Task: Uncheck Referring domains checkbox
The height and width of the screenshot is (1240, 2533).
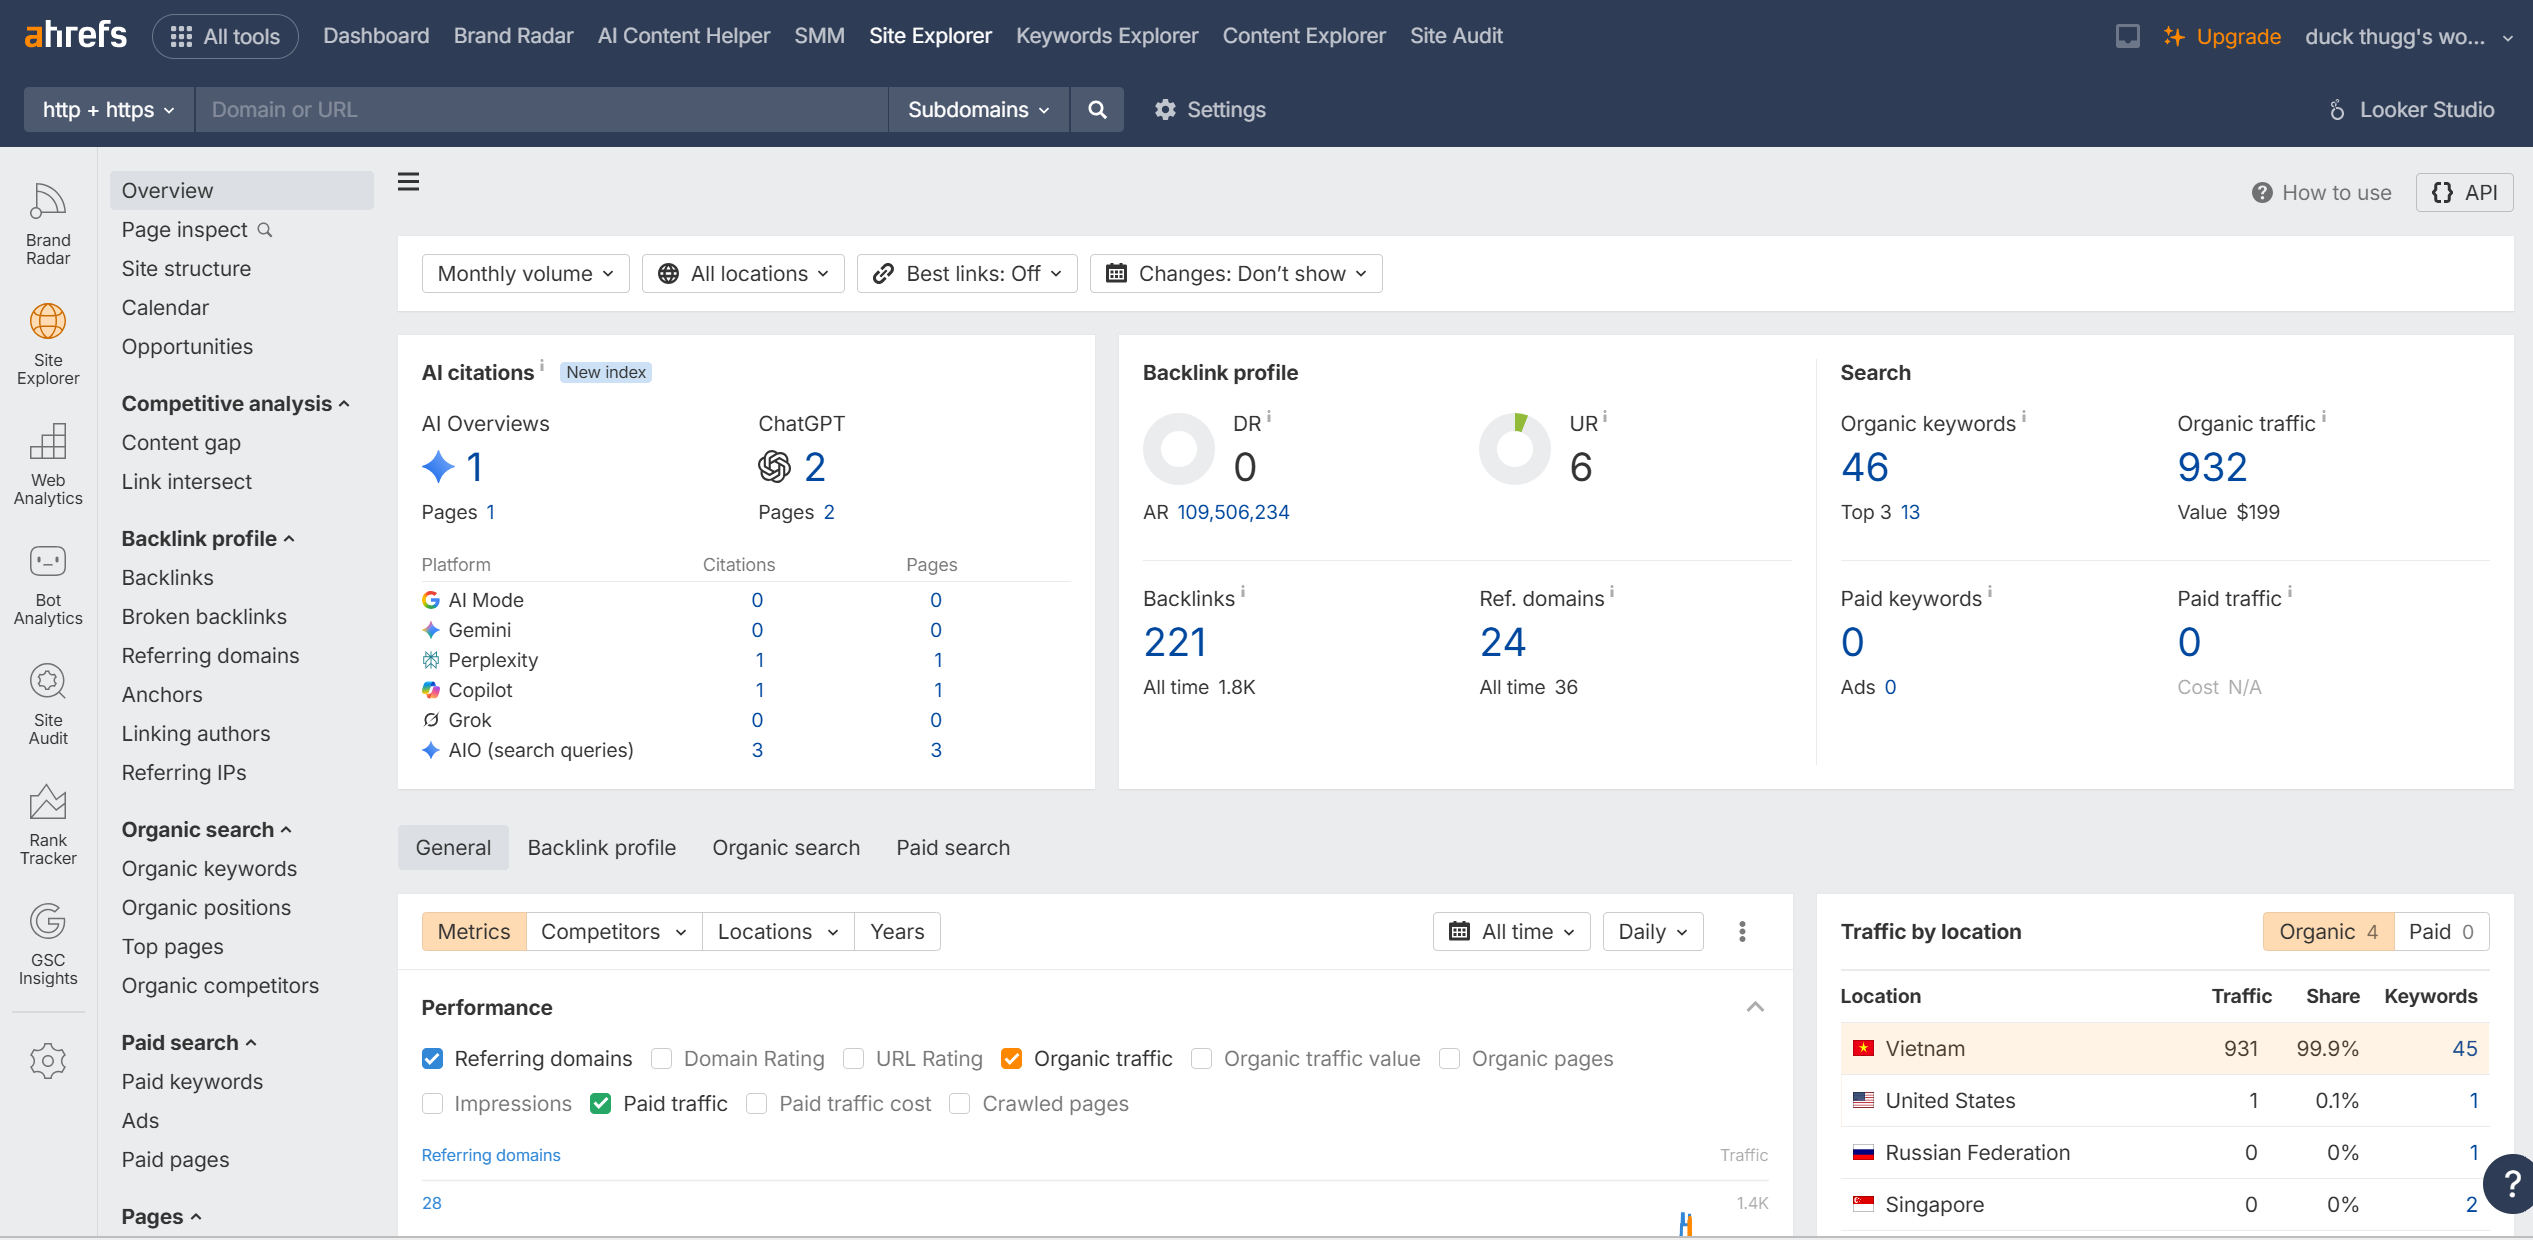Action: pos(432,1058)
